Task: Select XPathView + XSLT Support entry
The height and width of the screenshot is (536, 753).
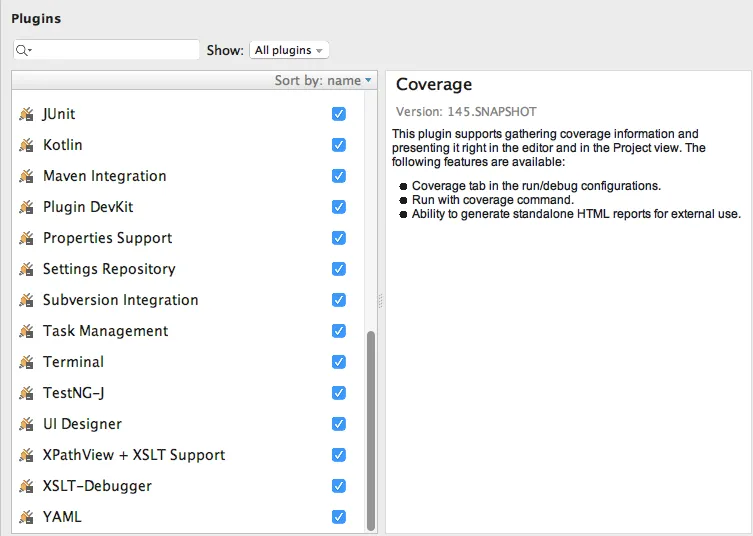Action: click(x=188, y=455)
